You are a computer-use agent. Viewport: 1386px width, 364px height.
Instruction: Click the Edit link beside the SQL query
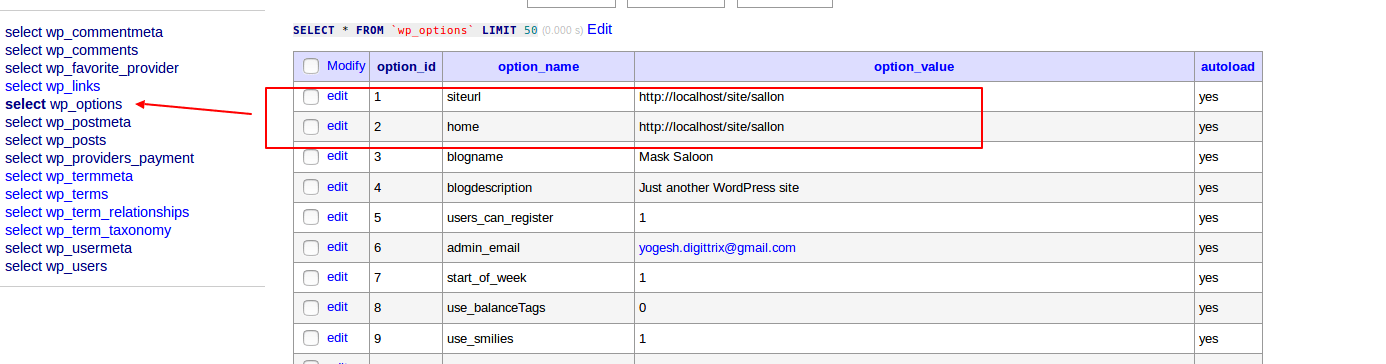tap(600, 29)
